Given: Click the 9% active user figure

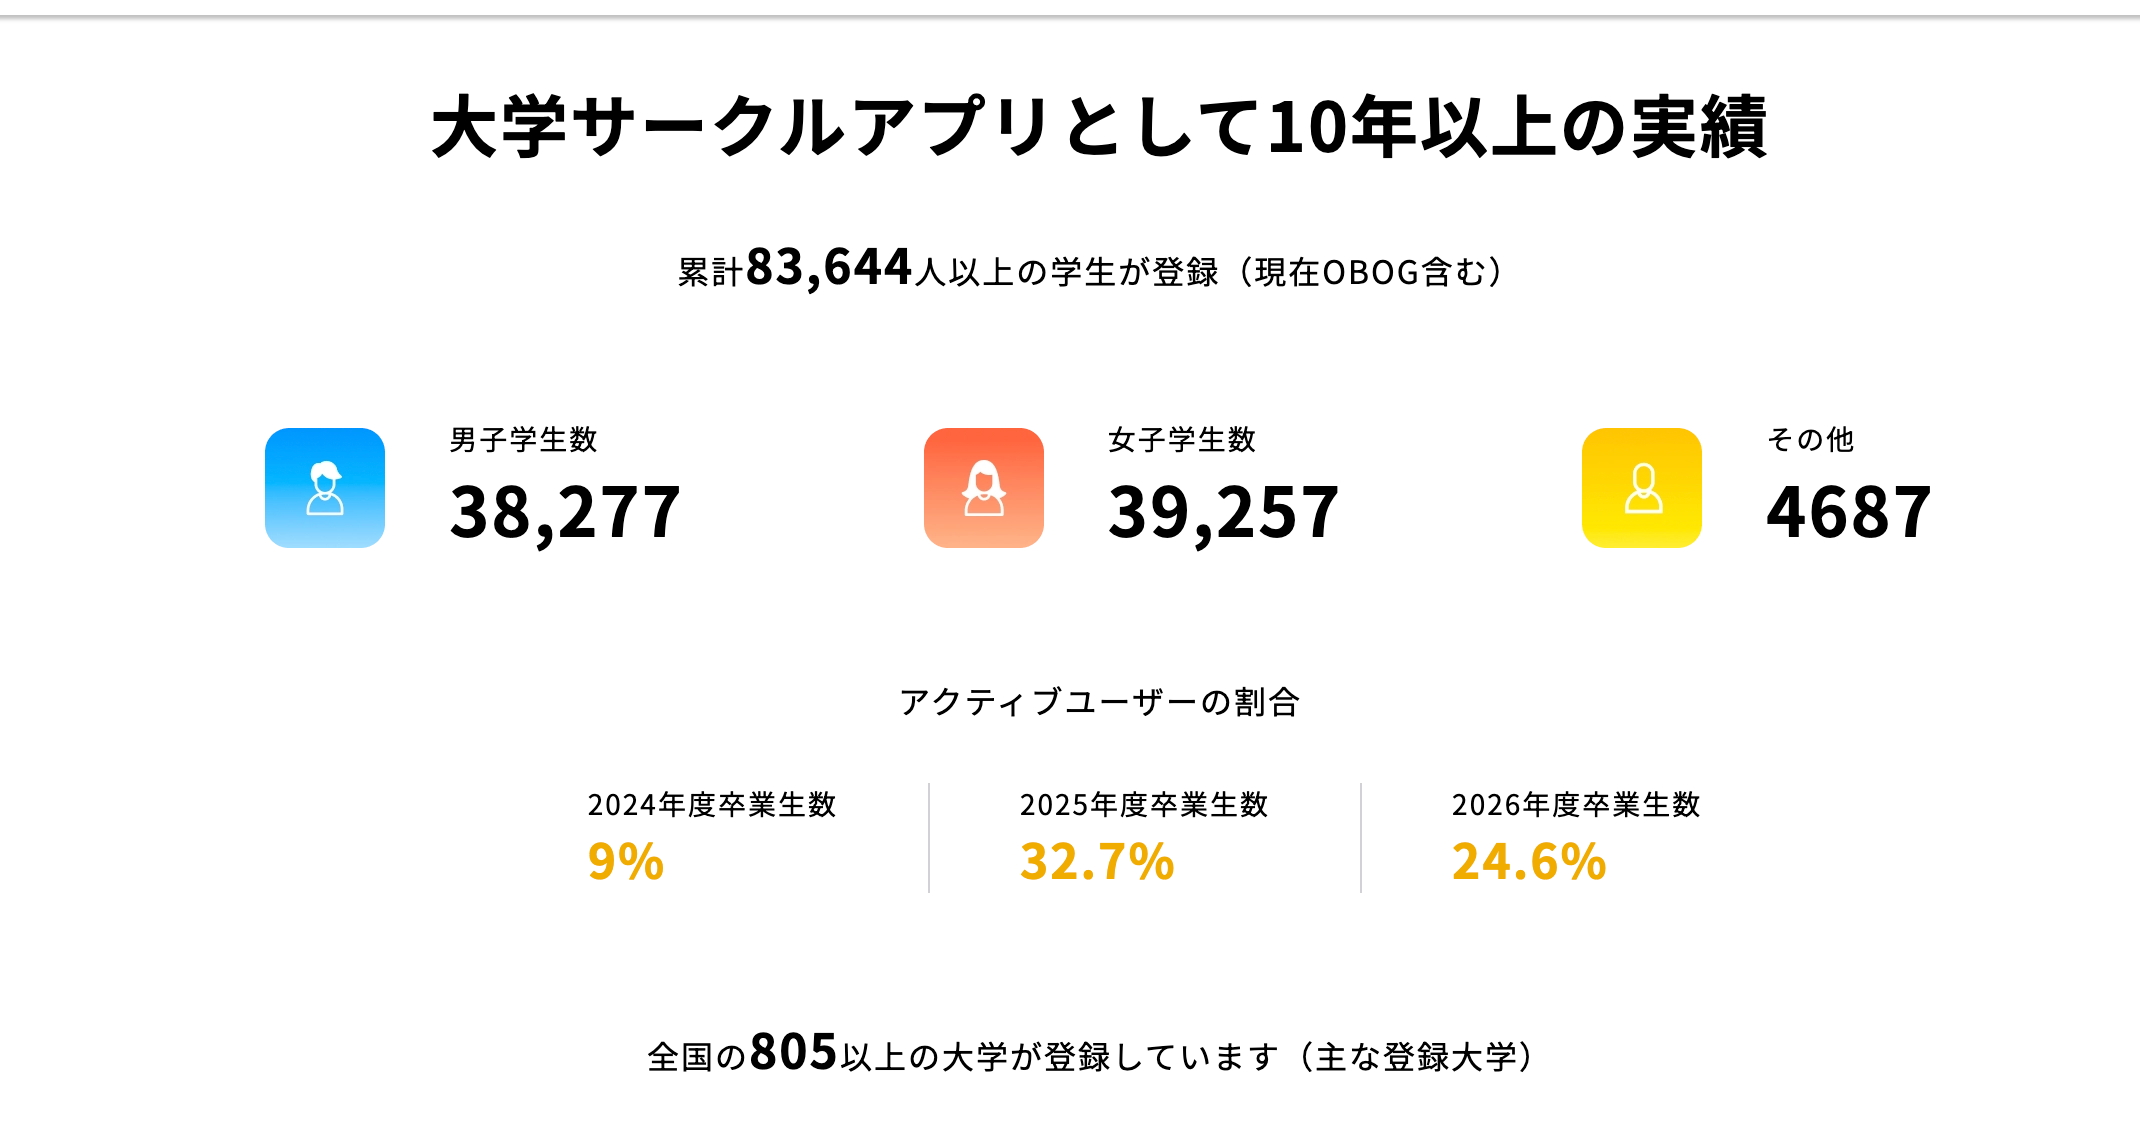Looking at the screenshot, I should 626,862.
